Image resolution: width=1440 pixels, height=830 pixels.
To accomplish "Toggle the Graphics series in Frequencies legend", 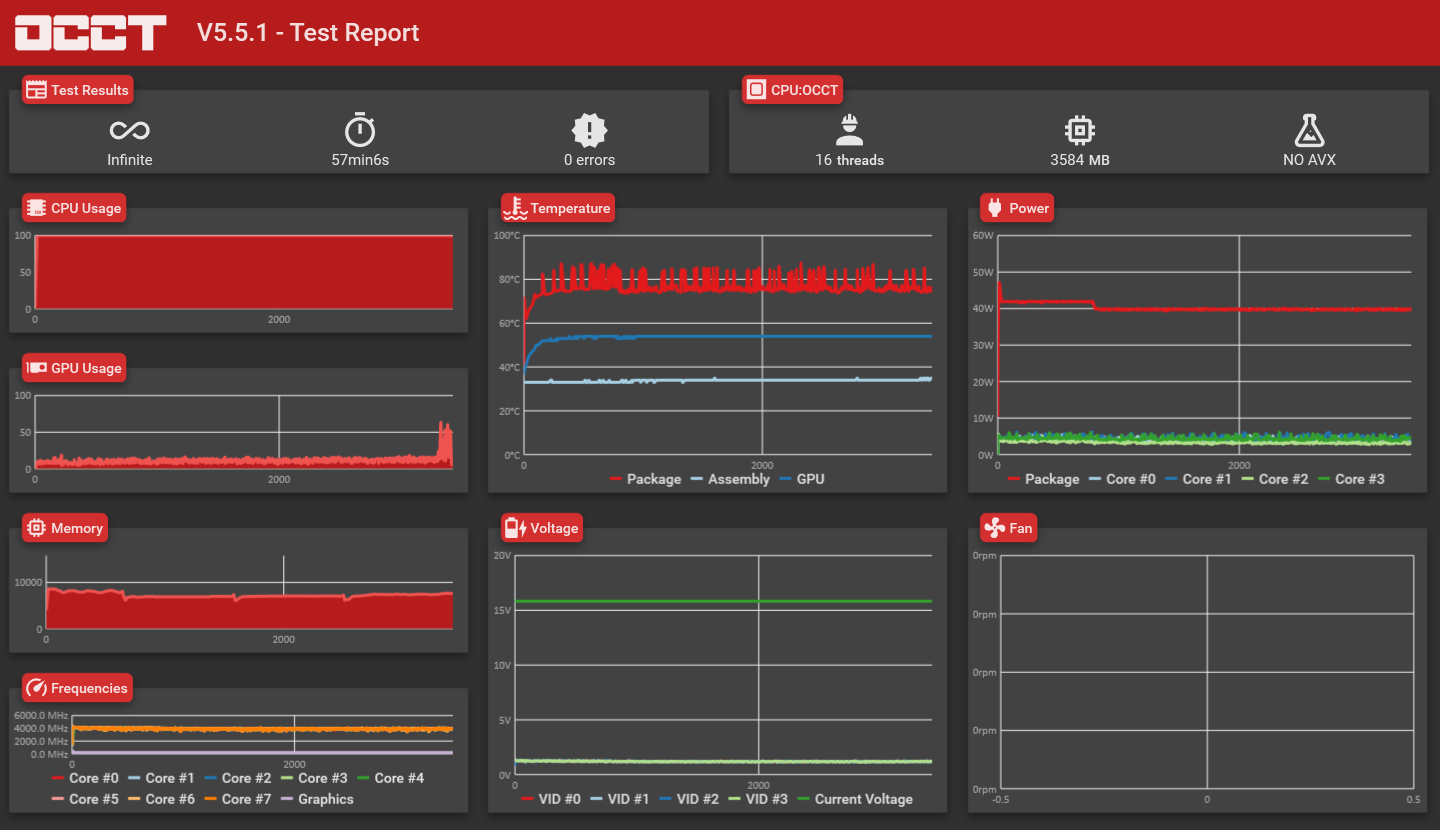I will pyautogui.click(x=316, y=799).
